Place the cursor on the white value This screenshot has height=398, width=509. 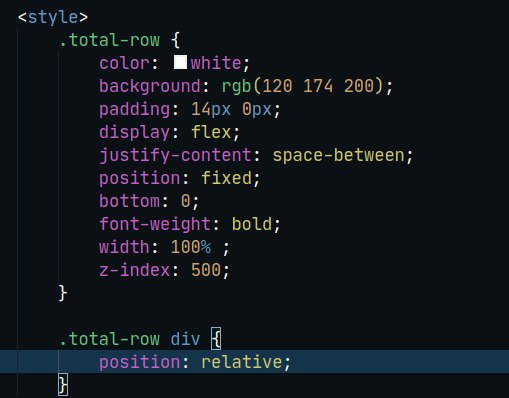point(216,63)
